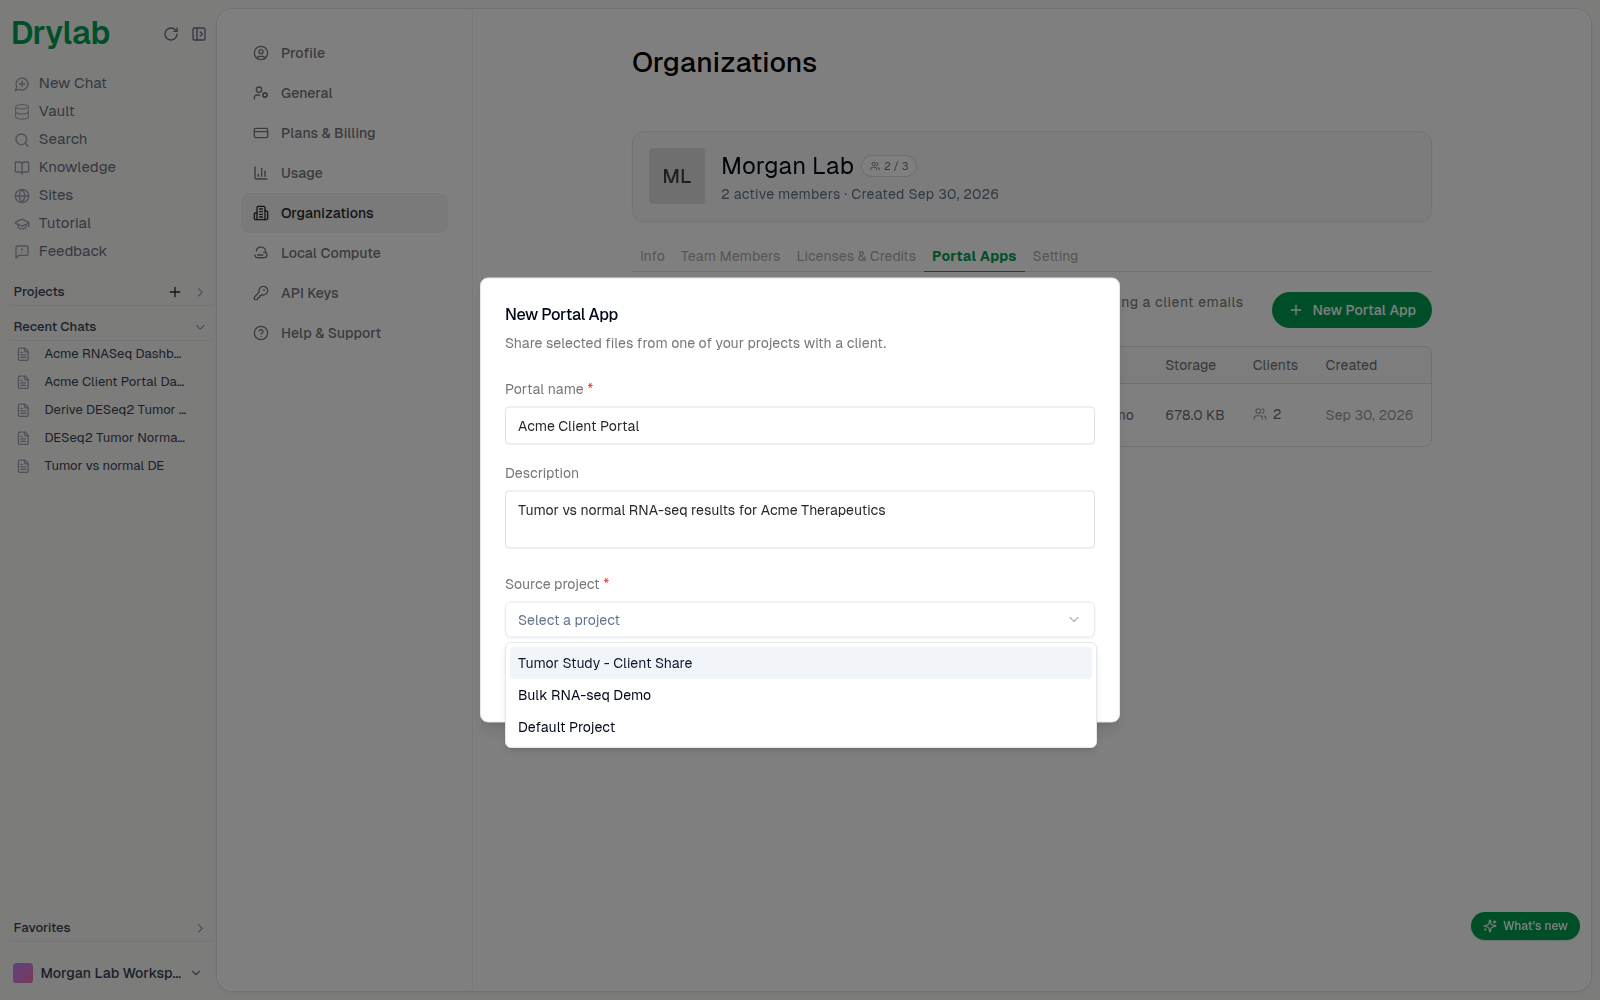This screenshot has width=1600, height=1000.
Task: Open Plans & Billing settings
Action: 344,133
